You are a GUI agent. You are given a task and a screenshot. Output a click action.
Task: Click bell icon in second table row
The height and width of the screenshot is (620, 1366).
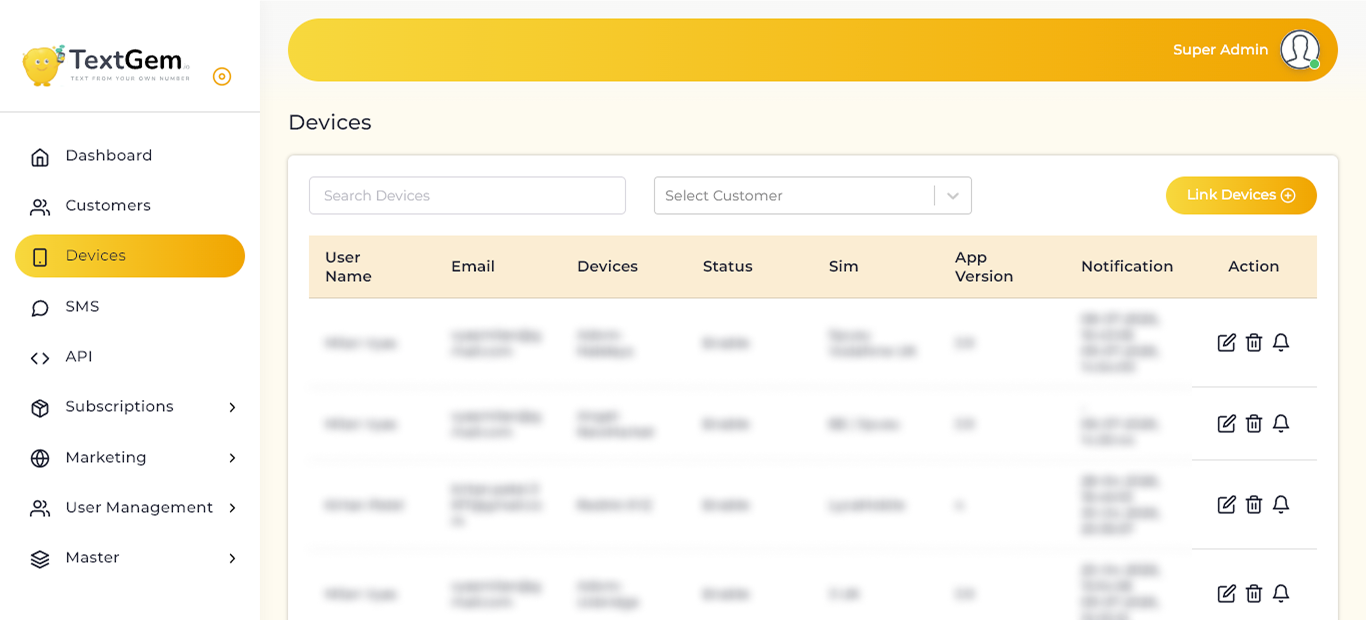[1281, 424]
